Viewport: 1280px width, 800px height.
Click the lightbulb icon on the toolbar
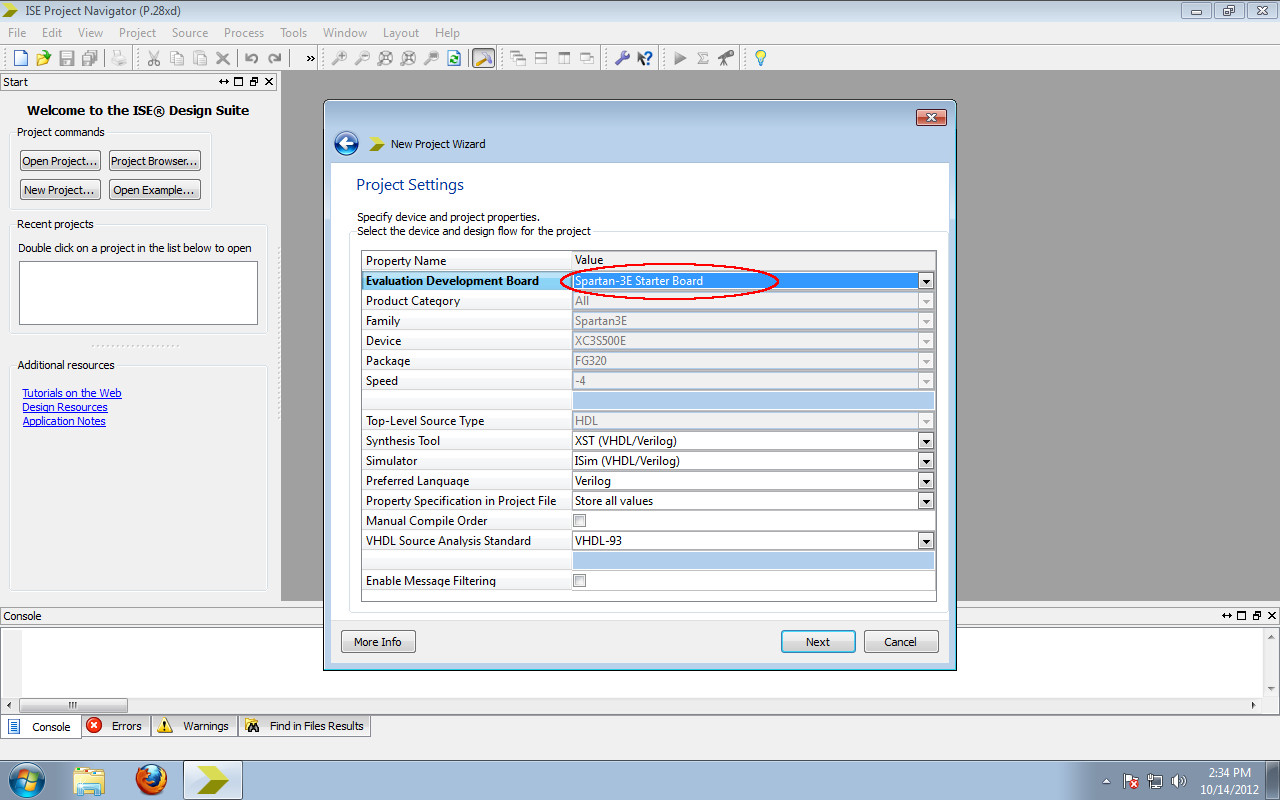pyautogui.click(x=759, y=57)
